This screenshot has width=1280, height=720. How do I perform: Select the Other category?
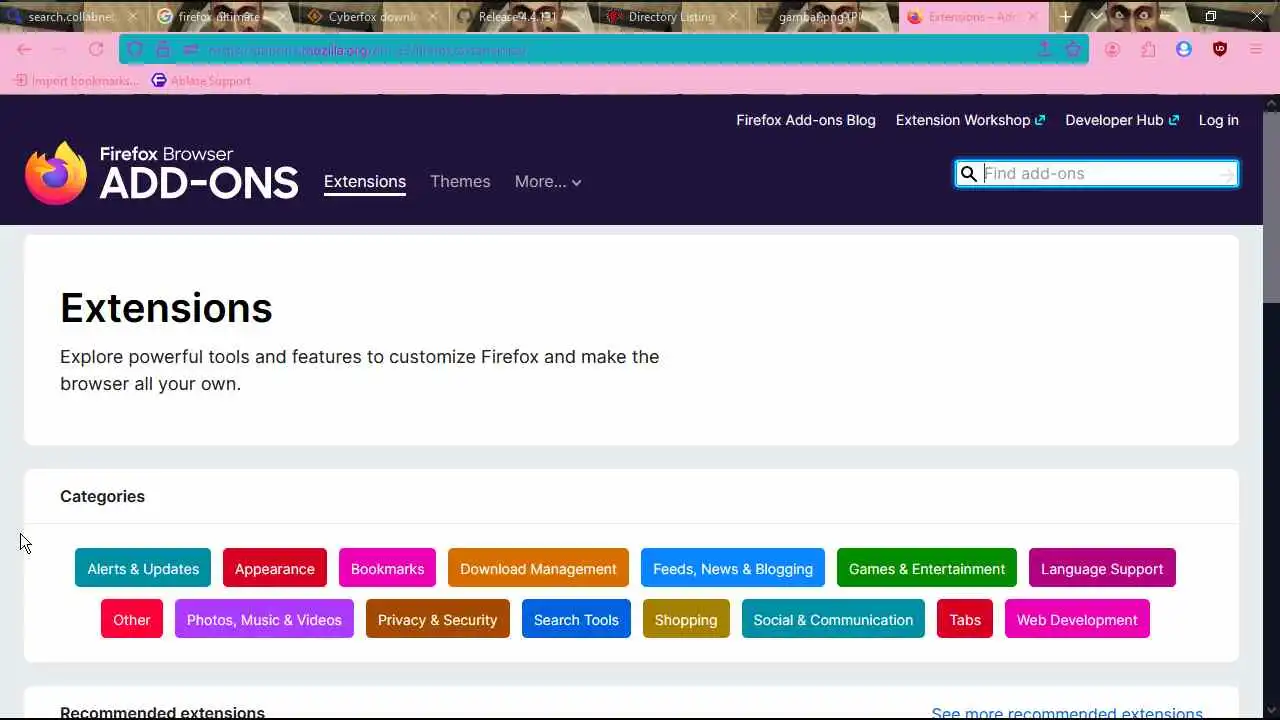click(x=132, y=619)
